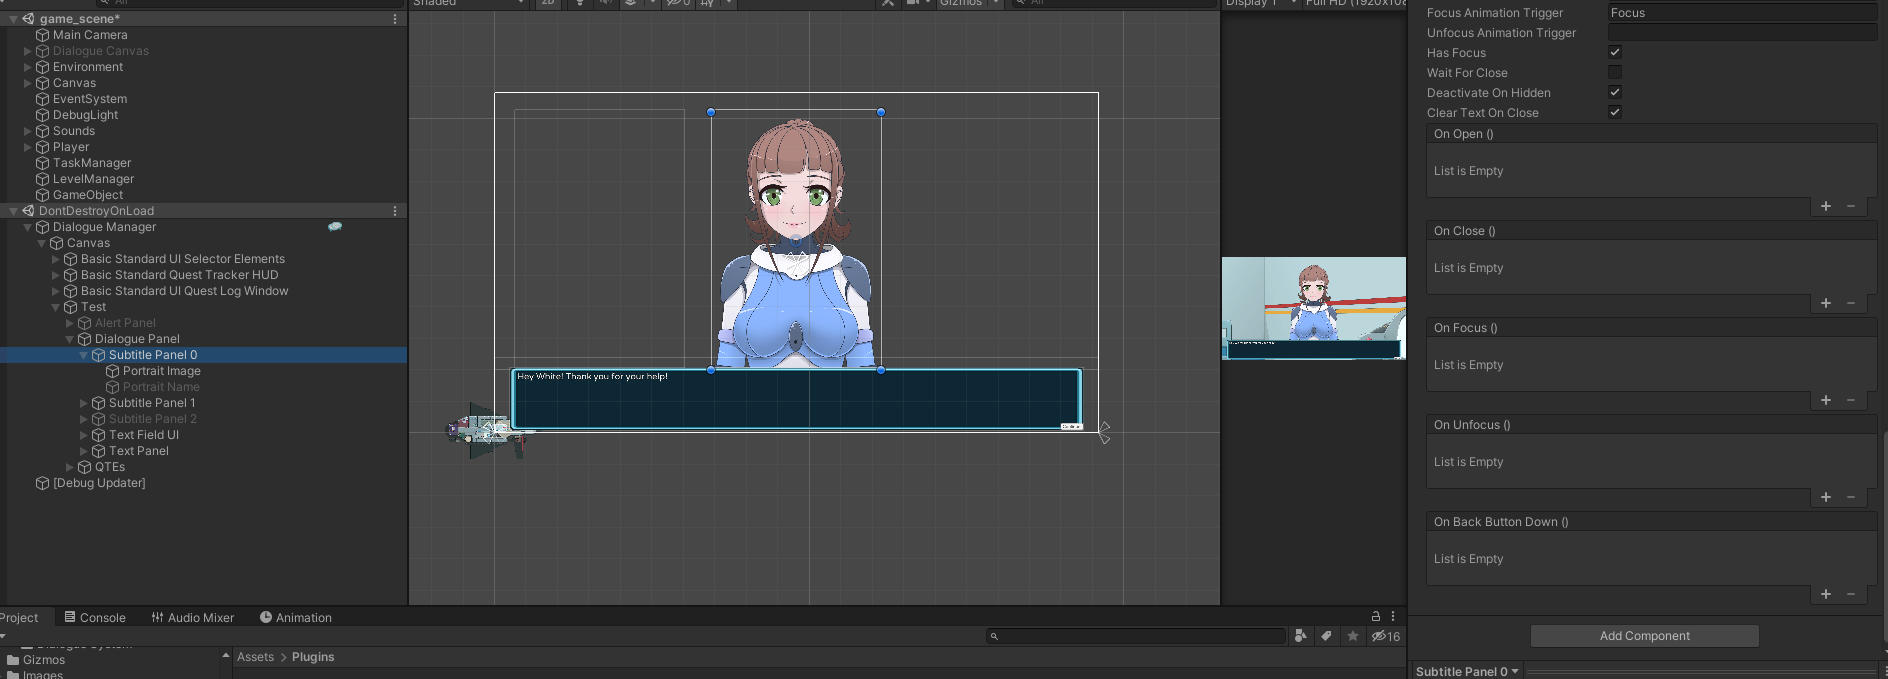1888x679 pixels.
Task: Click the Game view preview thumbnail
Action: tap(1313, 308)
